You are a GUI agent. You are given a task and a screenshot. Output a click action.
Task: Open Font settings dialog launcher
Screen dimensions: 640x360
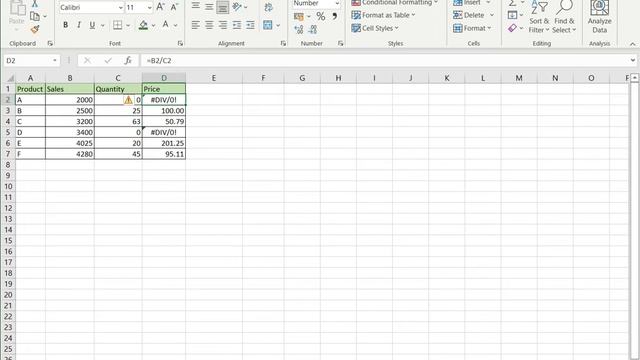click(180, 43)
